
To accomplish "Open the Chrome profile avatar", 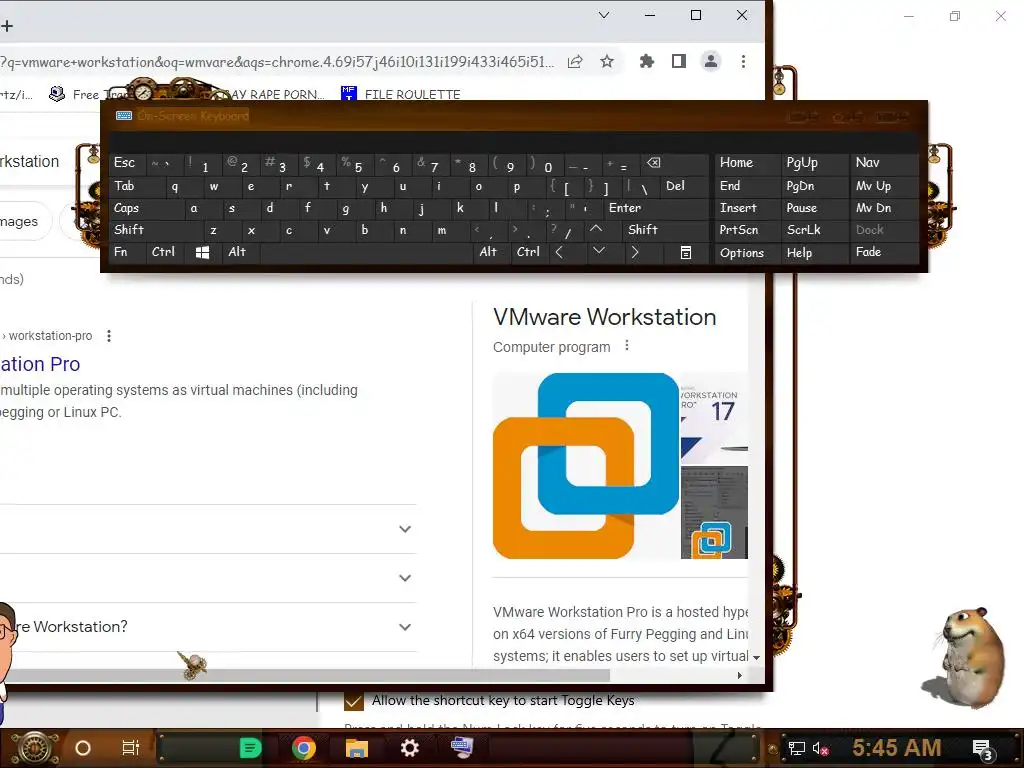I will 711,61.
